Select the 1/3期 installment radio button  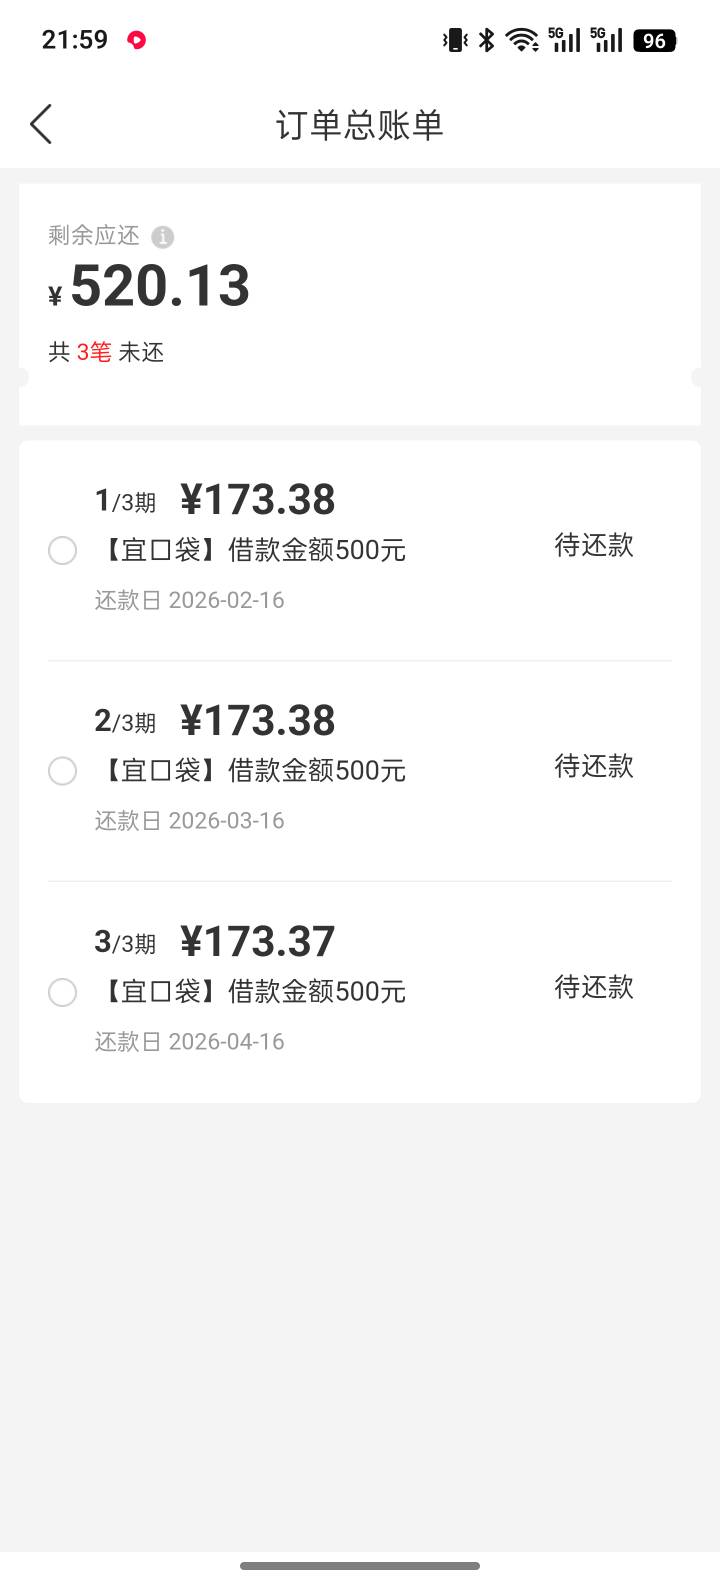point(62,551)
